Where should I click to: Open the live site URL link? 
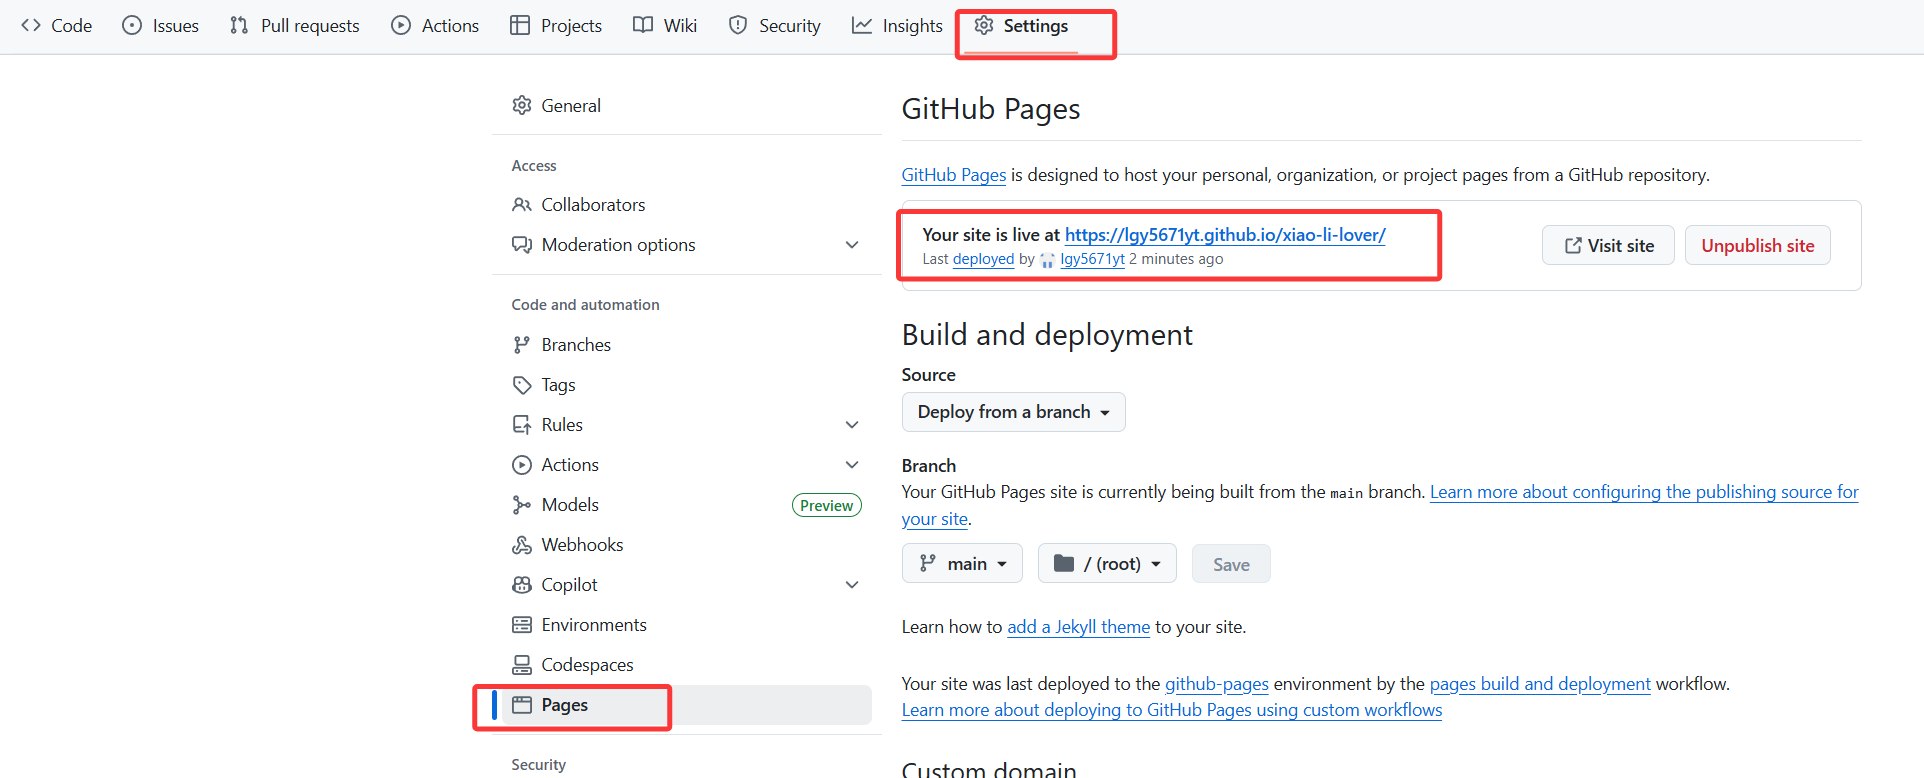pos(1225,235)
